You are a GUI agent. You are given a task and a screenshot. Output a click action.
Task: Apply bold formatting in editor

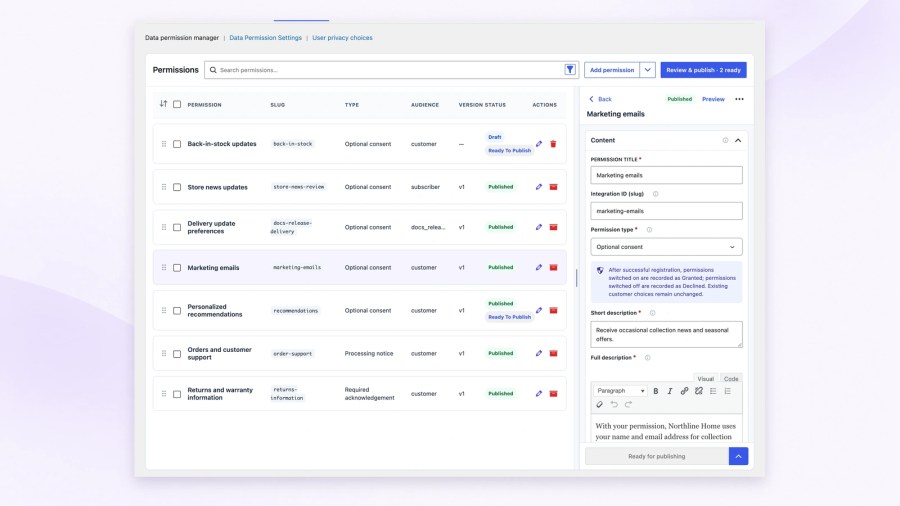tap(655, 391)
